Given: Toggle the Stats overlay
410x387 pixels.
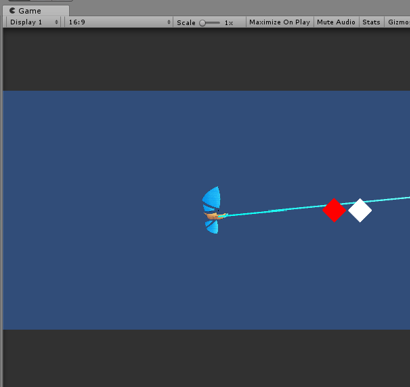Looking at the screenshot, I should [371, 22].
